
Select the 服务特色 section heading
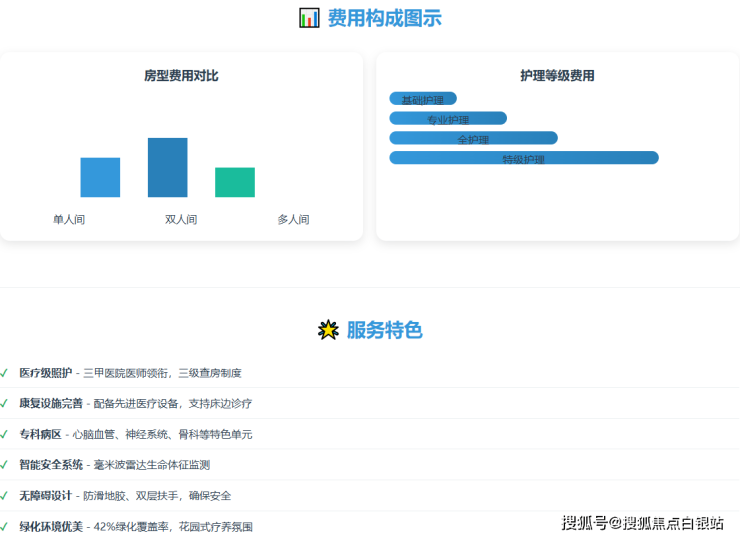[x=384, y=330]
